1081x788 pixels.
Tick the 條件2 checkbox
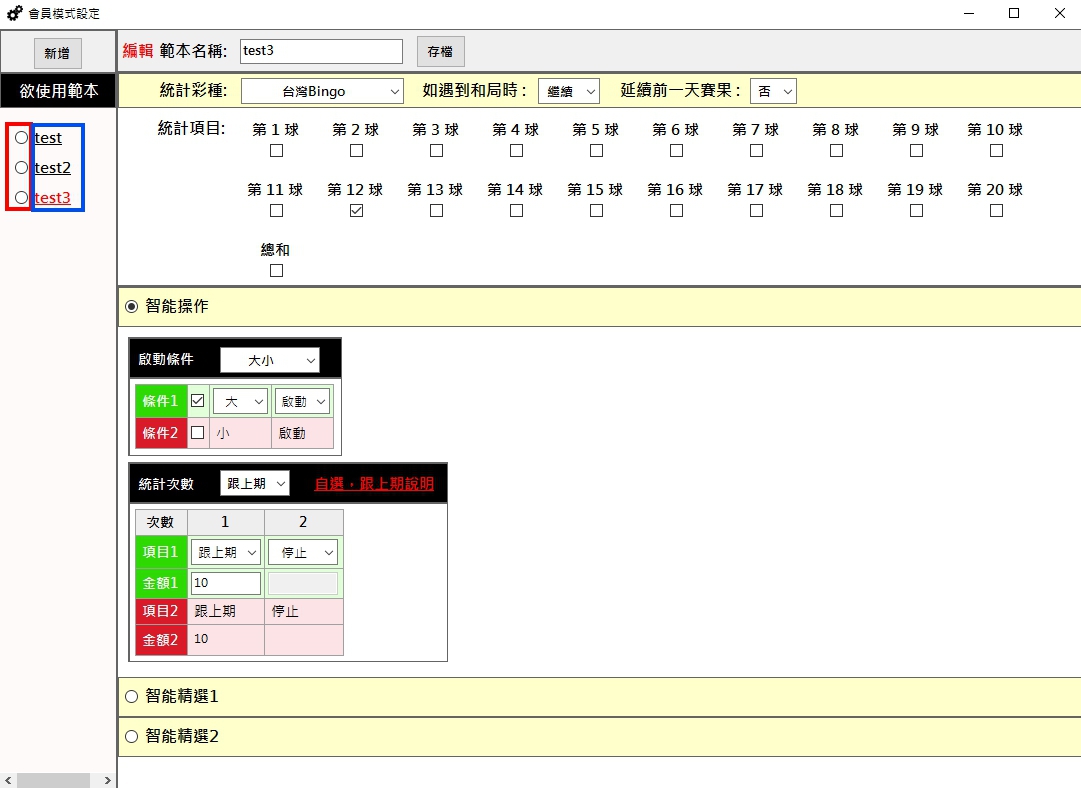click(x=198, y=433)
